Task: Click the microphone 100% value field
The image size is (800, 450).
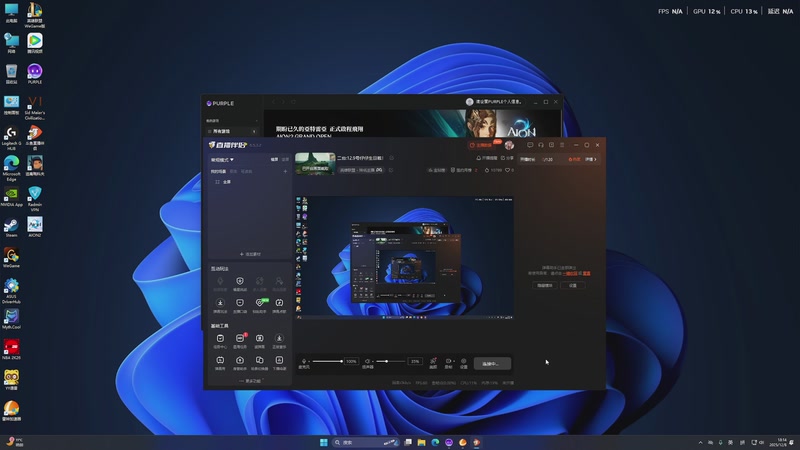Action: (x=351, y=361)
